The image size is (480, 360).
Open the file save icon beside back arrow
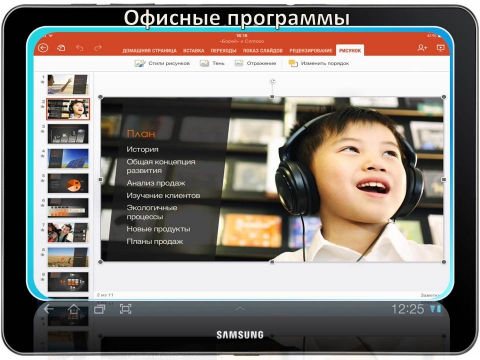pyautogui.click(x=61, y=48)
